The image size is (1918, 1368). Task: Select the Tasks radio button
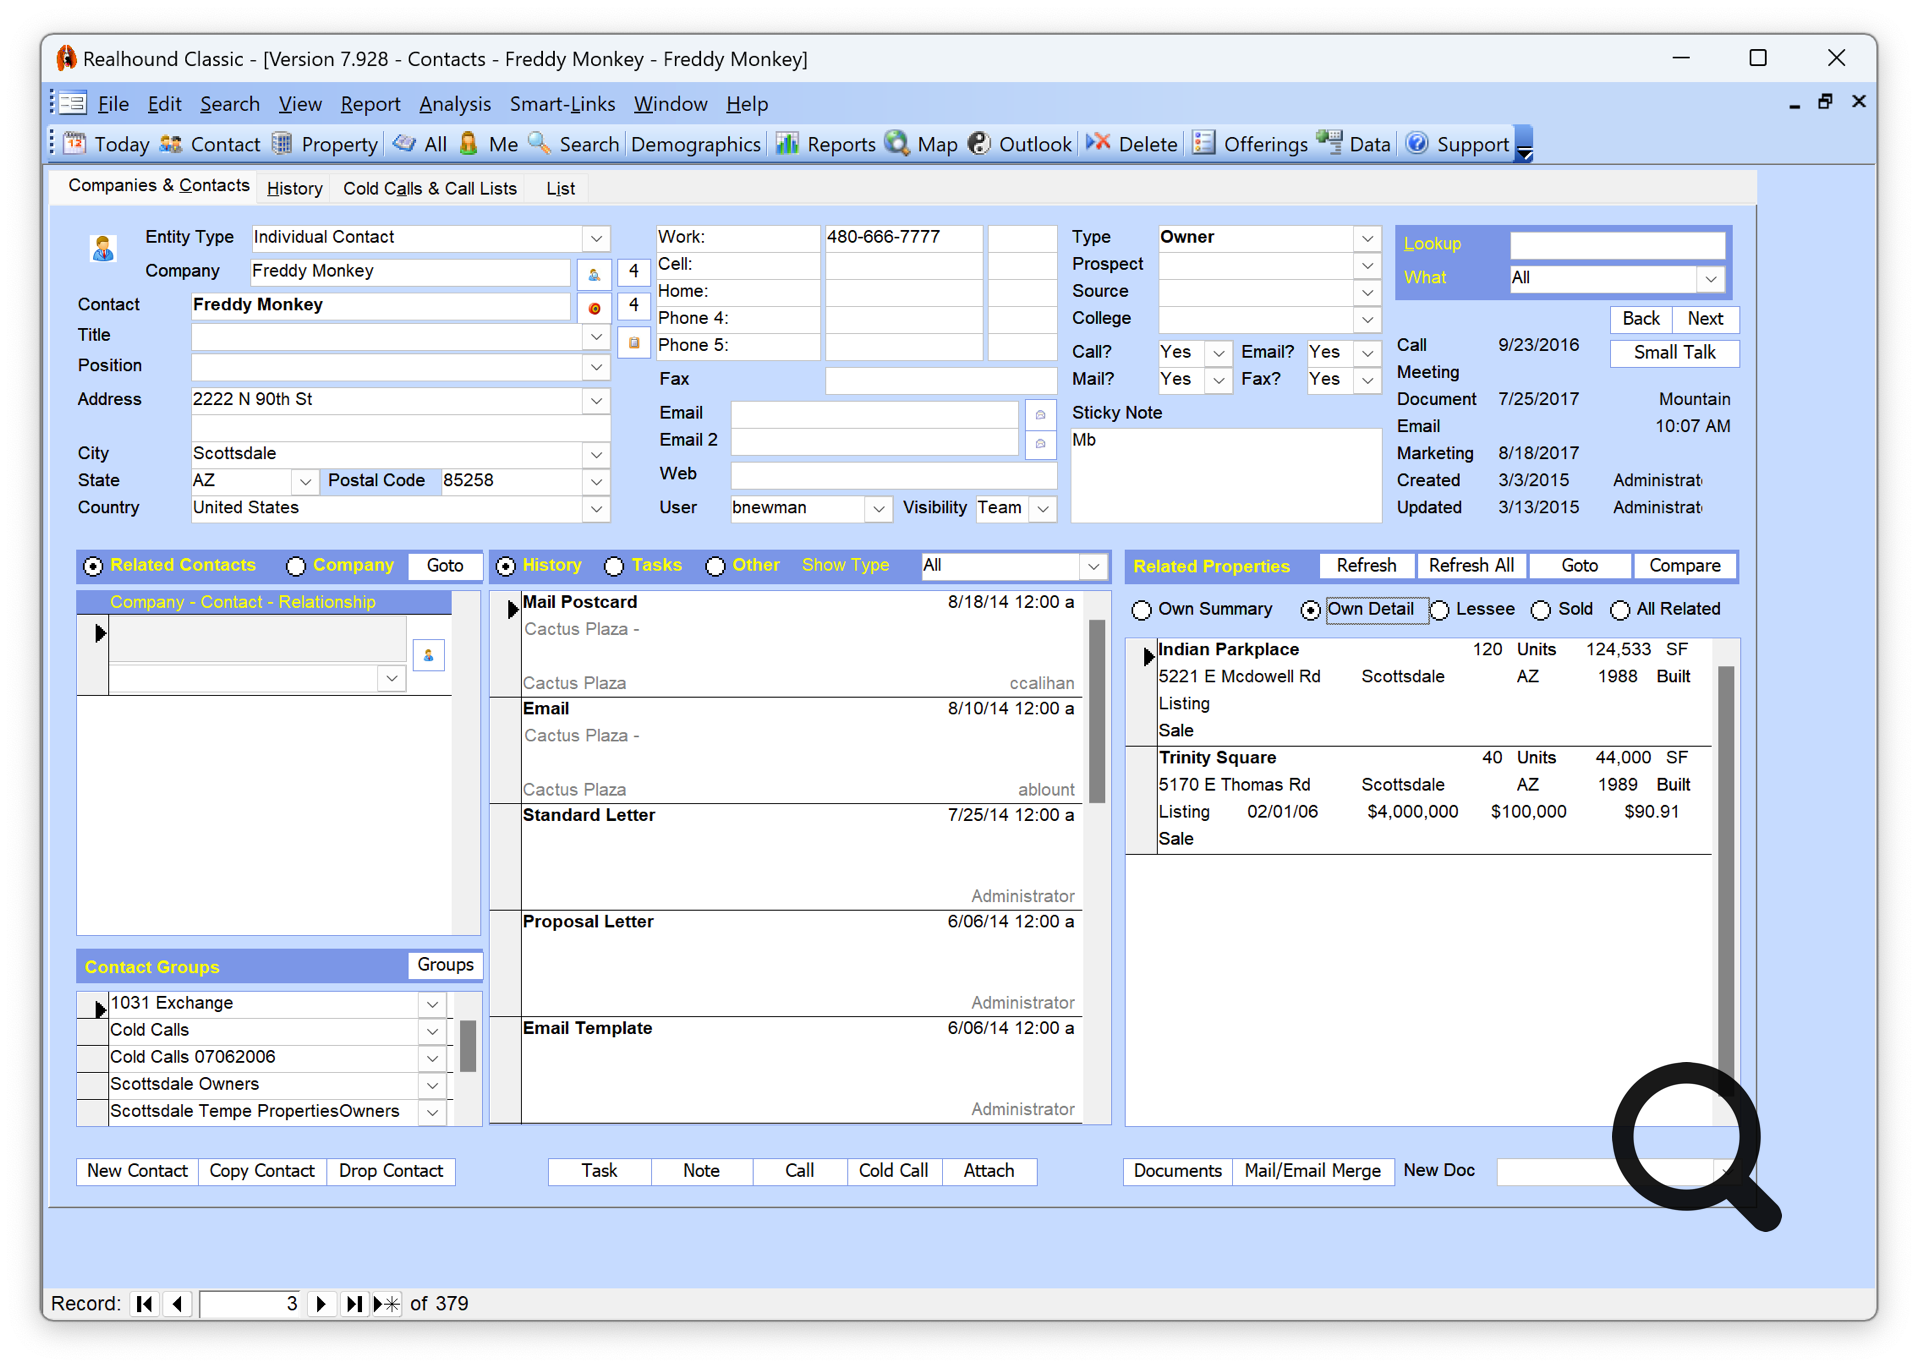tap(615, 567)
